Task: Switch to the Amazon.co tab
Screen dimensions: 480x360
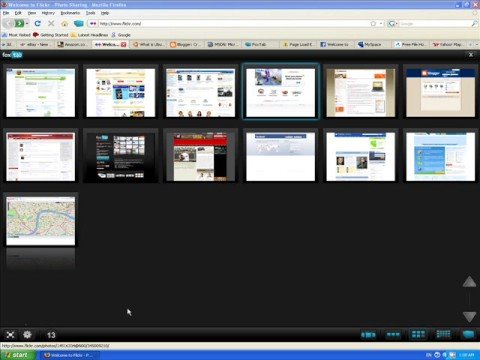Action: point(72,44)
